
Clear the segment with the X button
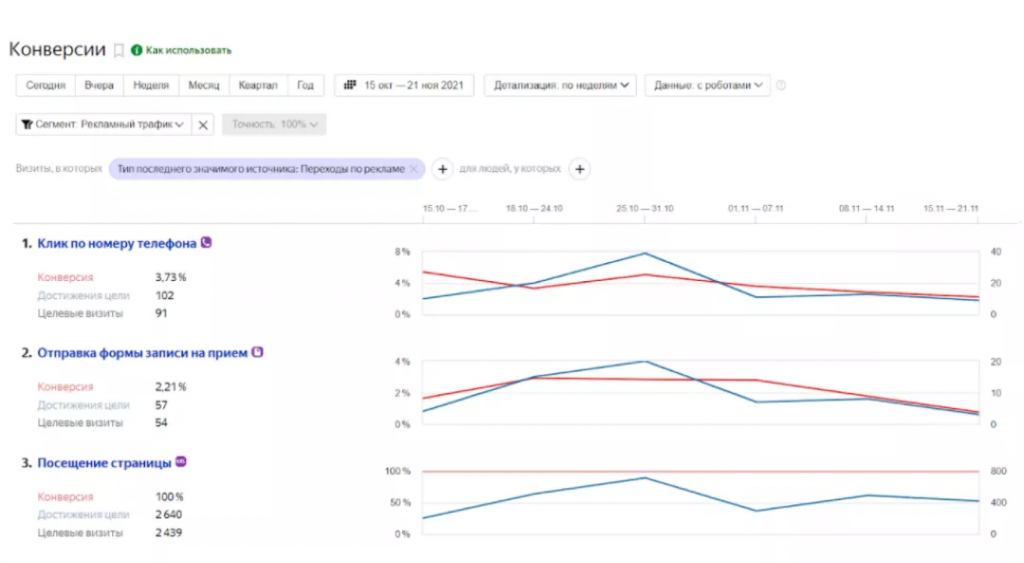point(203,125)
